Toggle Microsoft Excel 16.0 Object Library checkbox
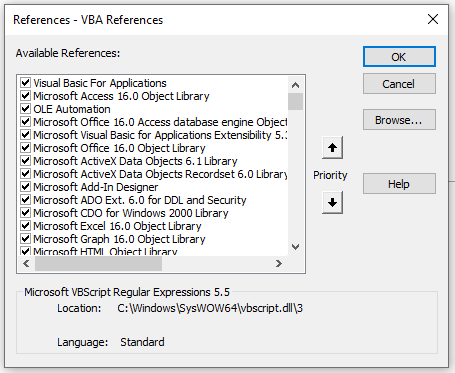The height and width of the screenshot is (373, 455). point(25,226)
